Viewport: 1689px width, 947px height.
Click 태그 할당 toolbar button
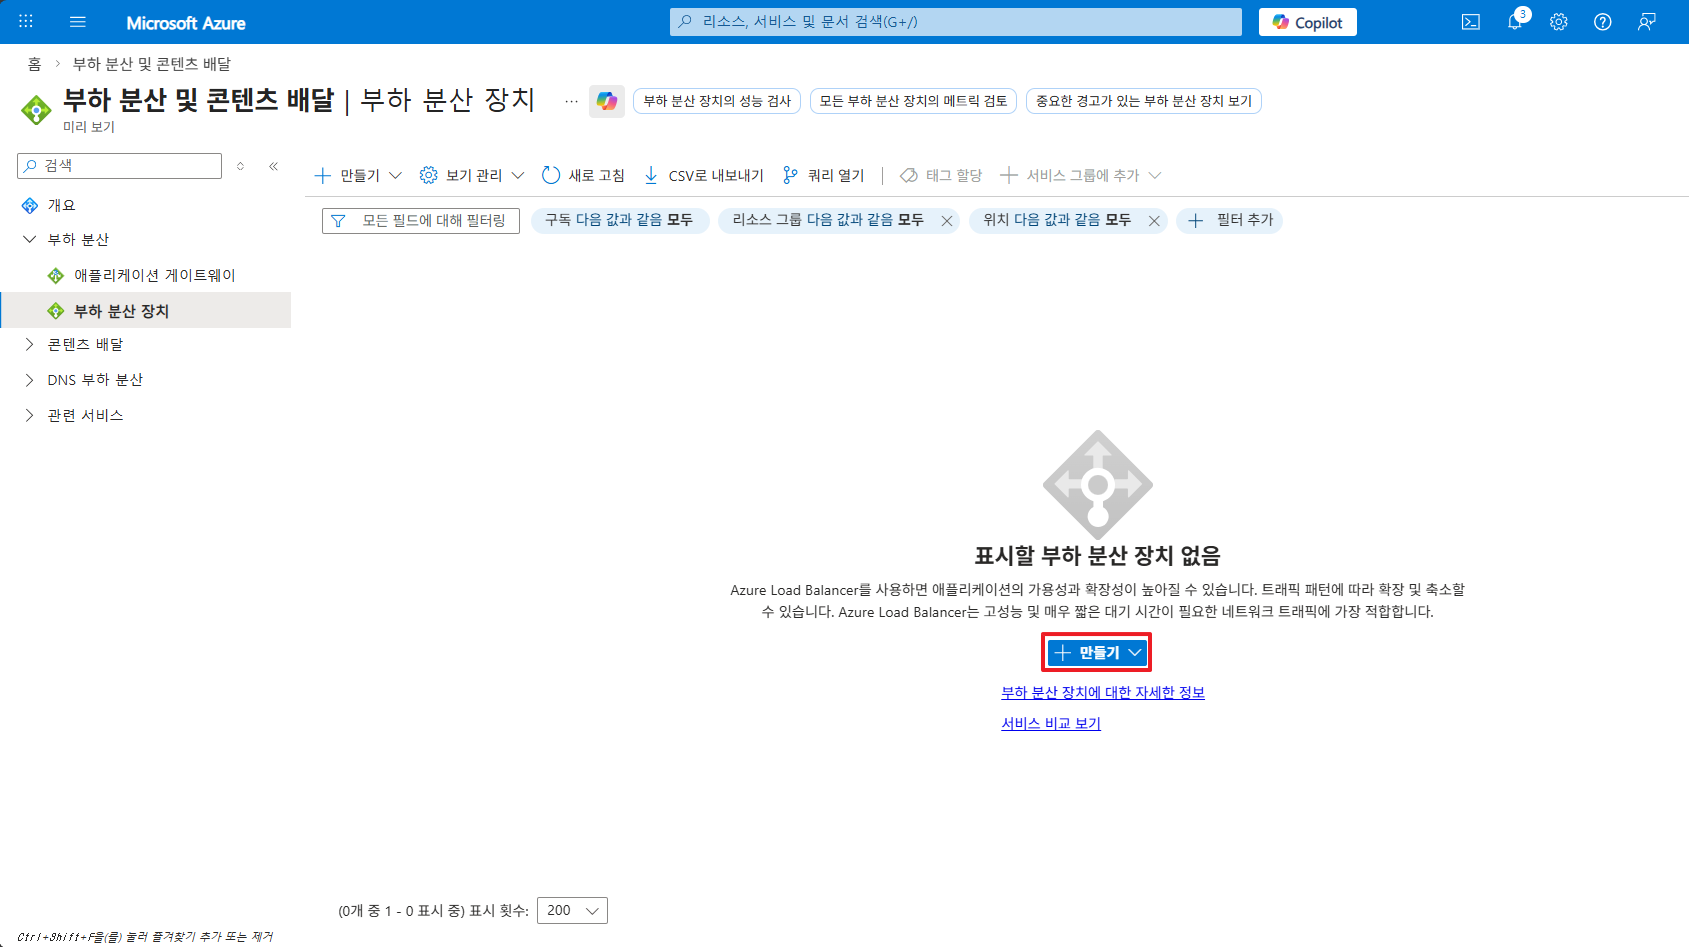pyautogui.click(x=941, y=176)
